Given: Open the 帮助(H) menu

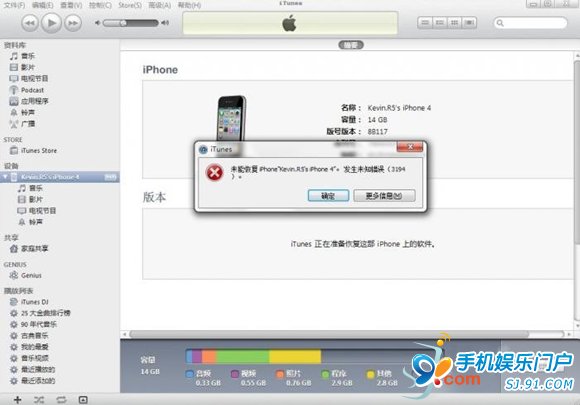Looking at the screenshot, I should 189,5.
